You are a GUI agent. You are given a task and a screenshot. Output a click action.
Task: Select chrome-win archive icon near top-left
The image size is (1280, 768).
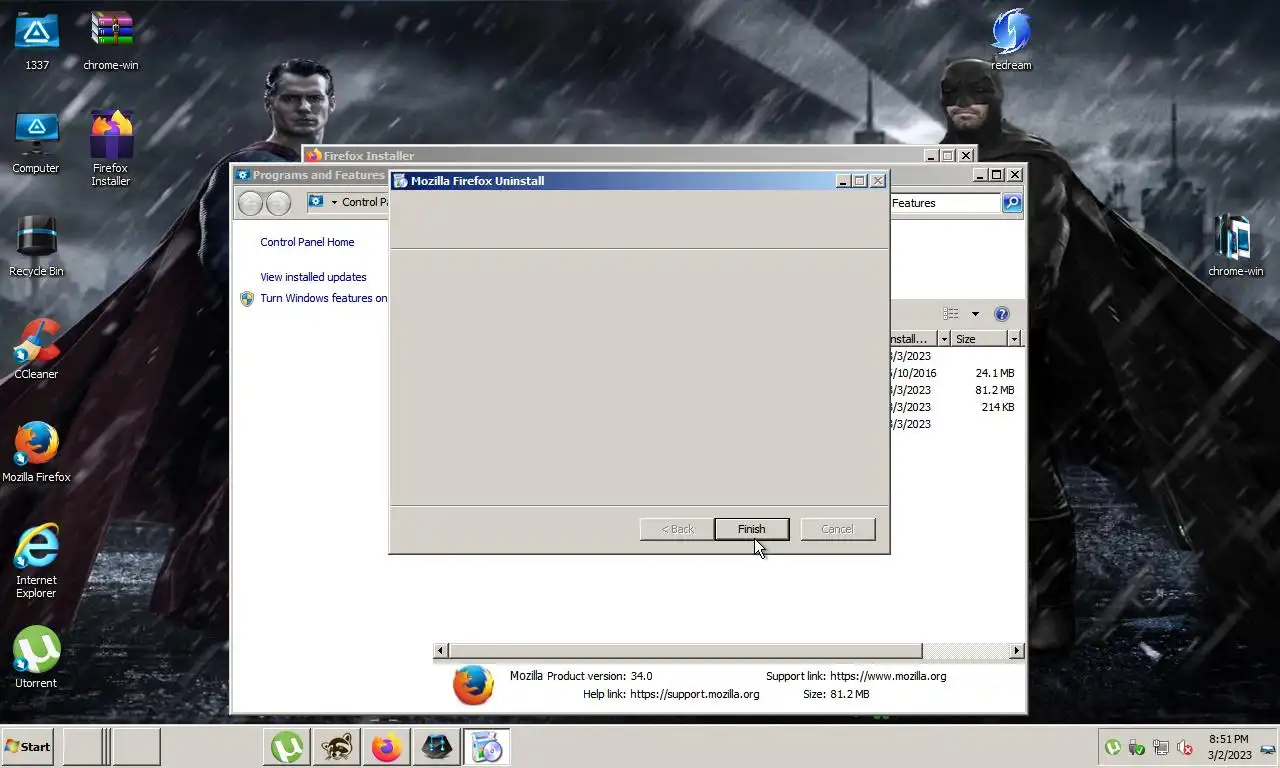[x=111, y=42]
